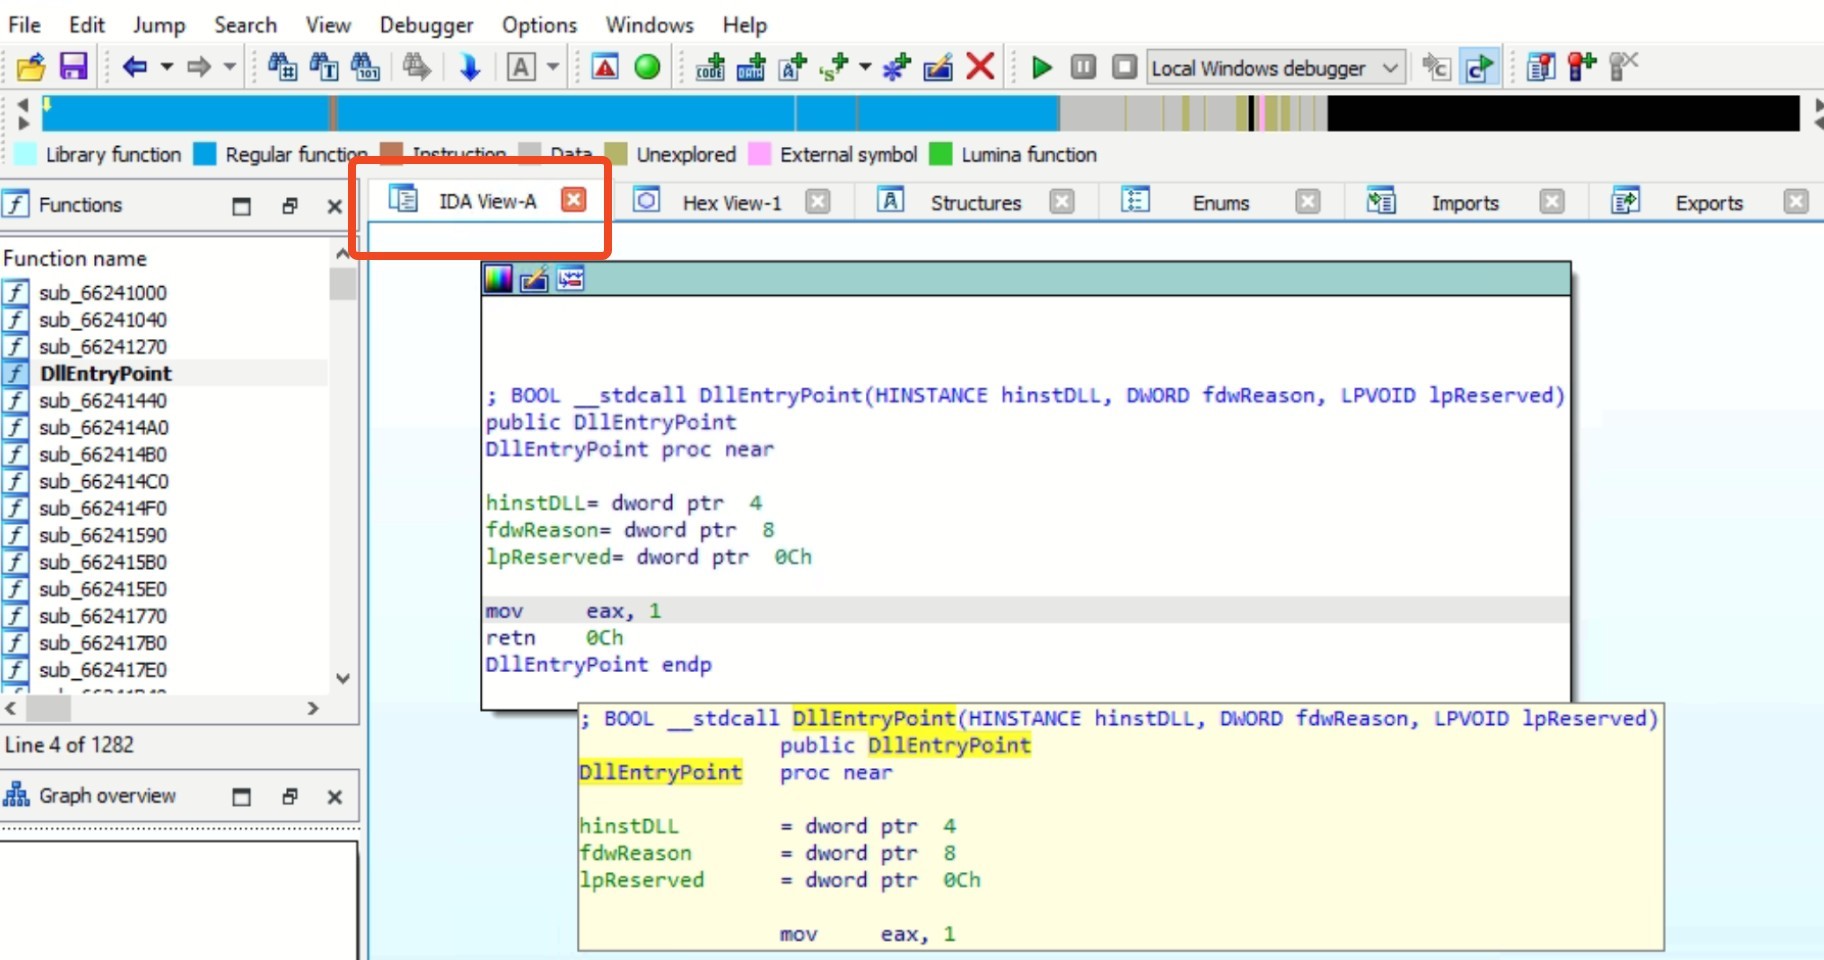The width and height of the screenshot is (1824, 960).
Task: Open the Debugger menu
Action: (x=426, y=25)
